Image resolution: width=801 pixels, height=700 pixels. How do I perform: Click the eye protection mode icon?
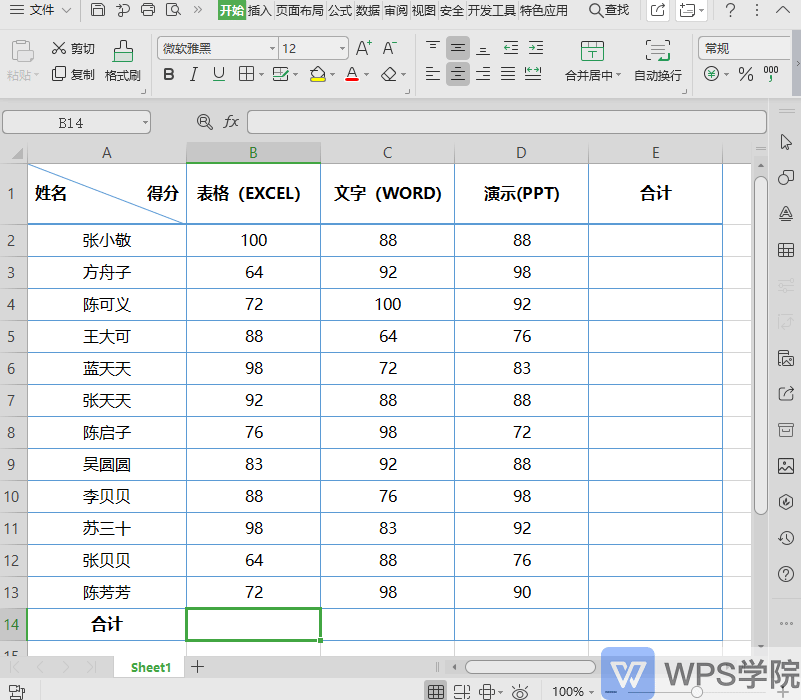pyautogui.click(x=520, y=692)
